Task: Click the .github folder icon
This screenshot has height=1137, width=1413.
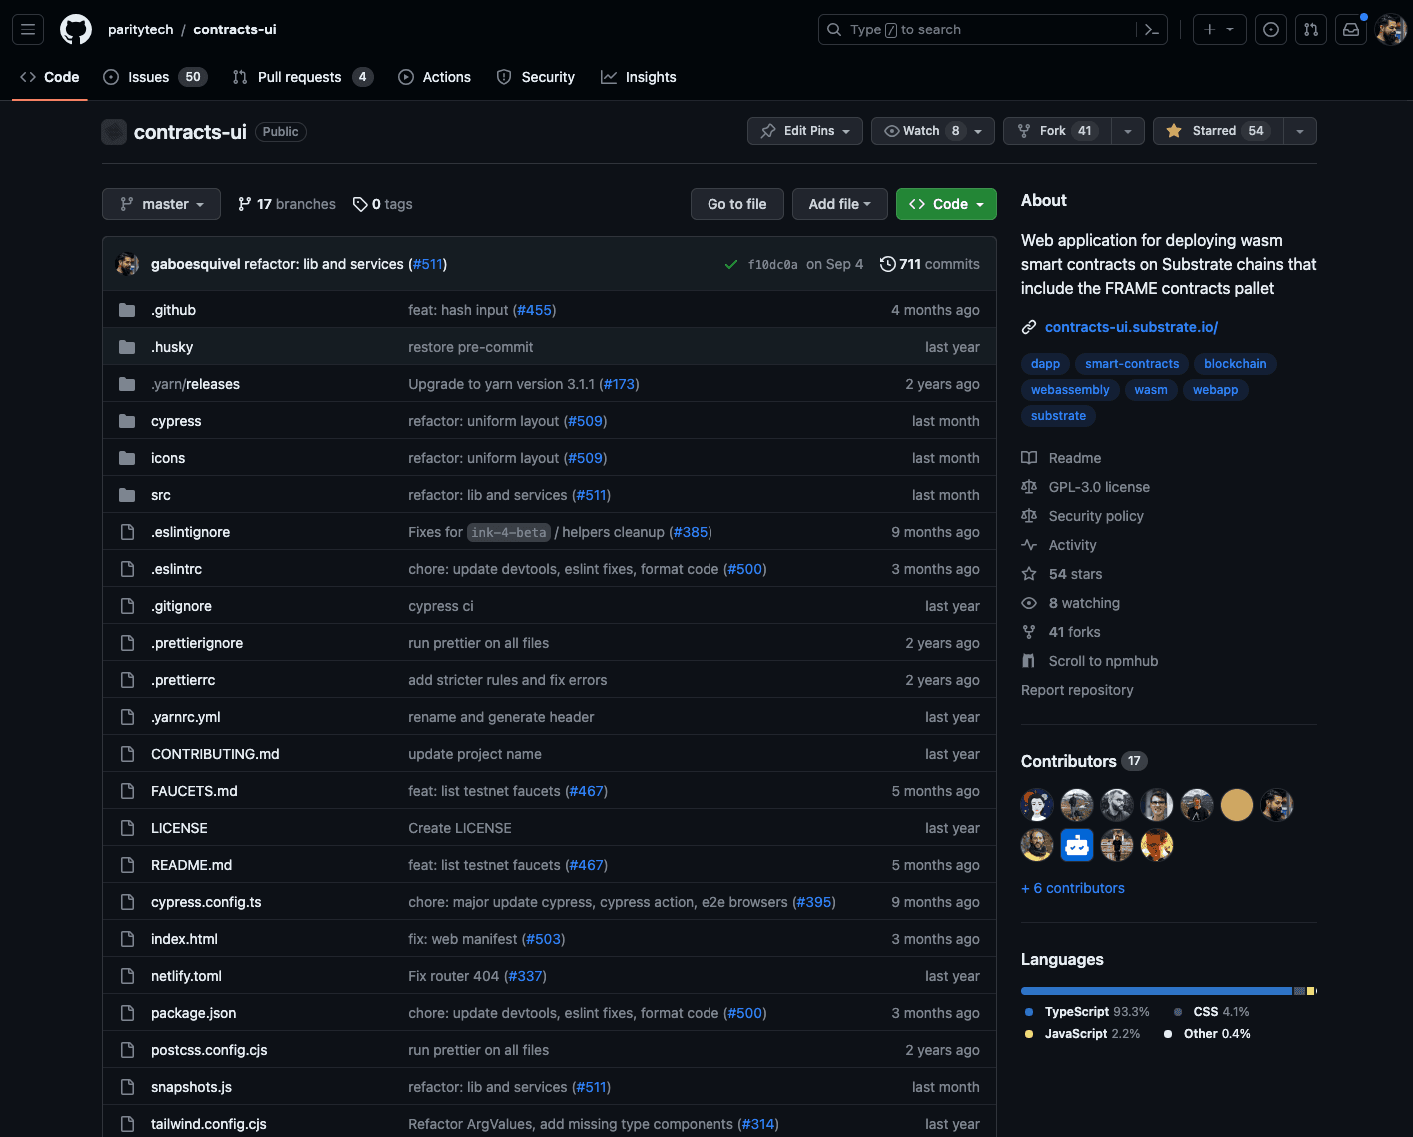Action: (127, 310)
